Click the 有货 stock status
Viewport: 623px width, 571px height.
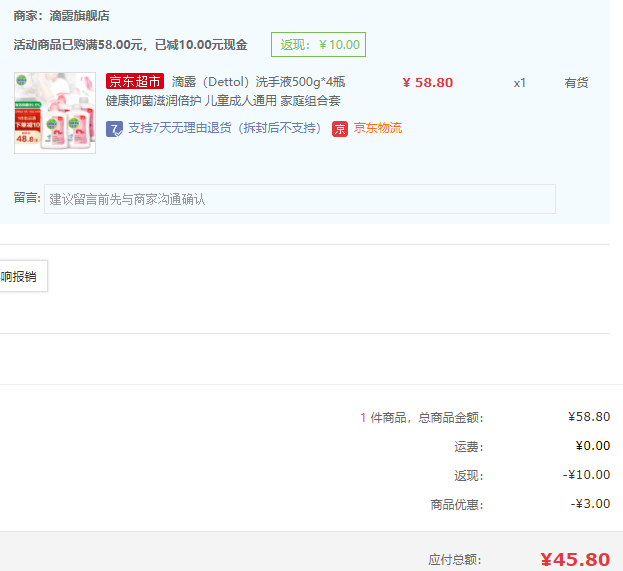(x=576, y=83)
